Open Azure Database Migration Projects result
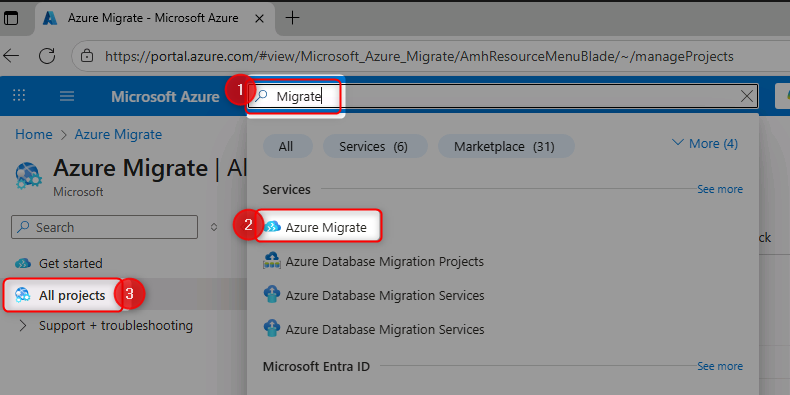The image size is (790, 395). pos(384,261)
